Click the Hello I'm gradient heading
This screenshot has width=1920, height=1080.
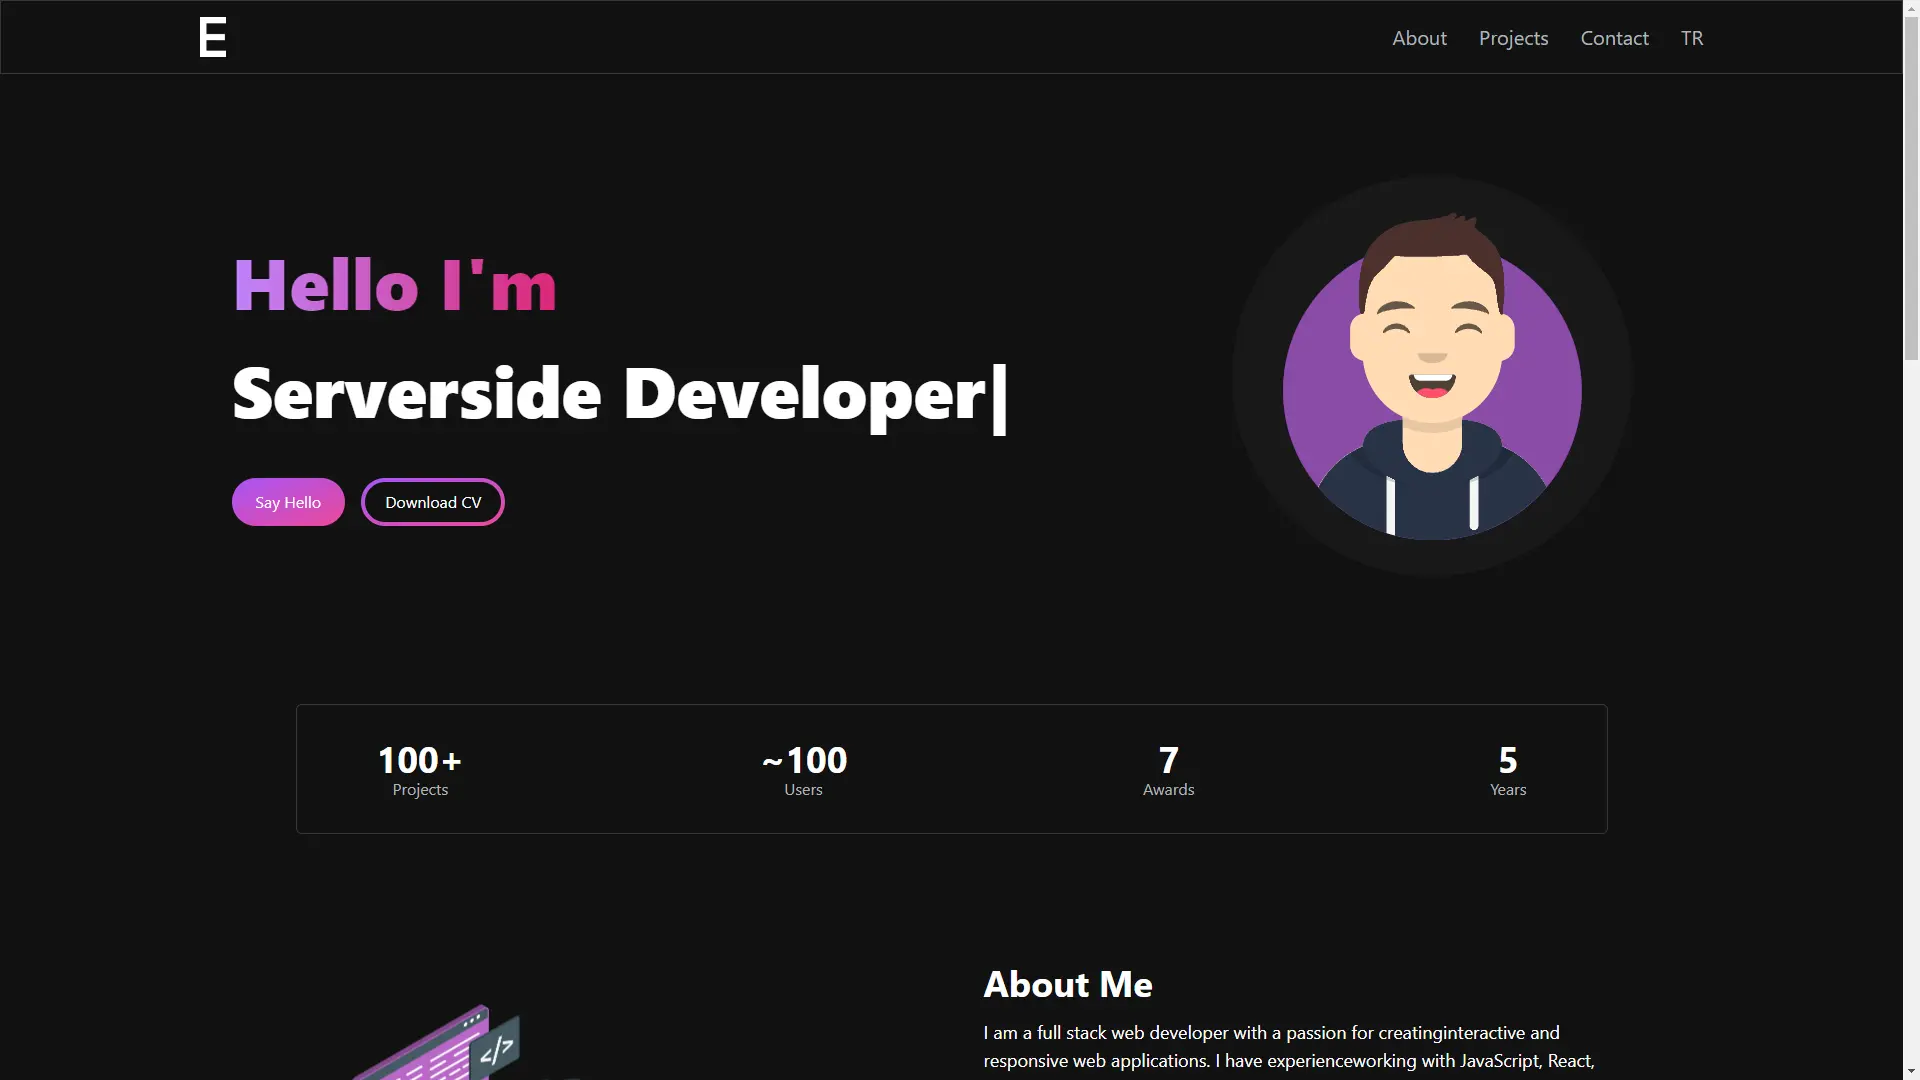click(x=395, y=286)
